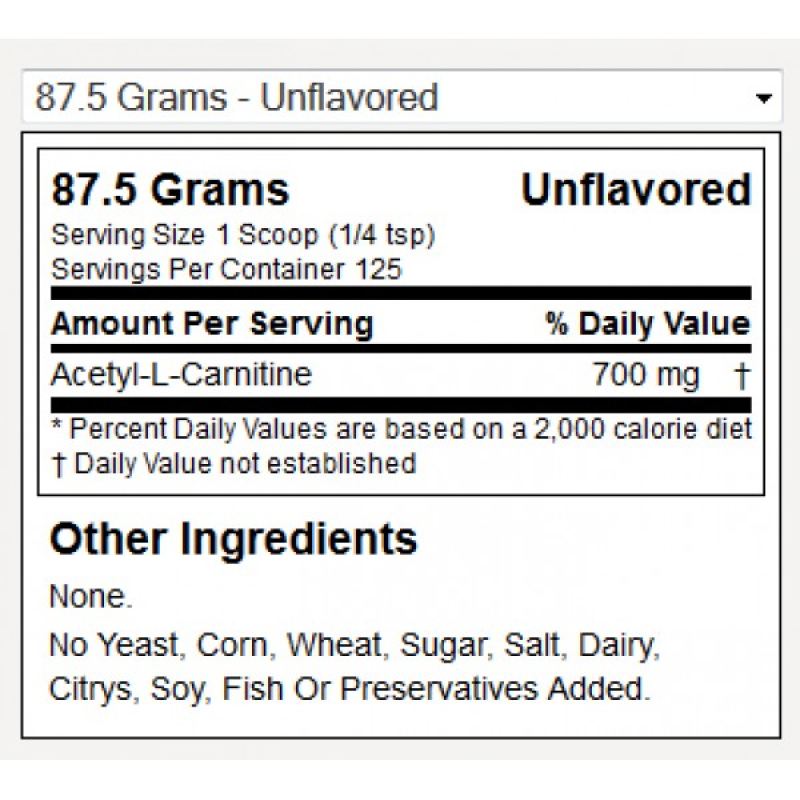
Task: Click the thick black divider under servings
Action: [401, 293]
